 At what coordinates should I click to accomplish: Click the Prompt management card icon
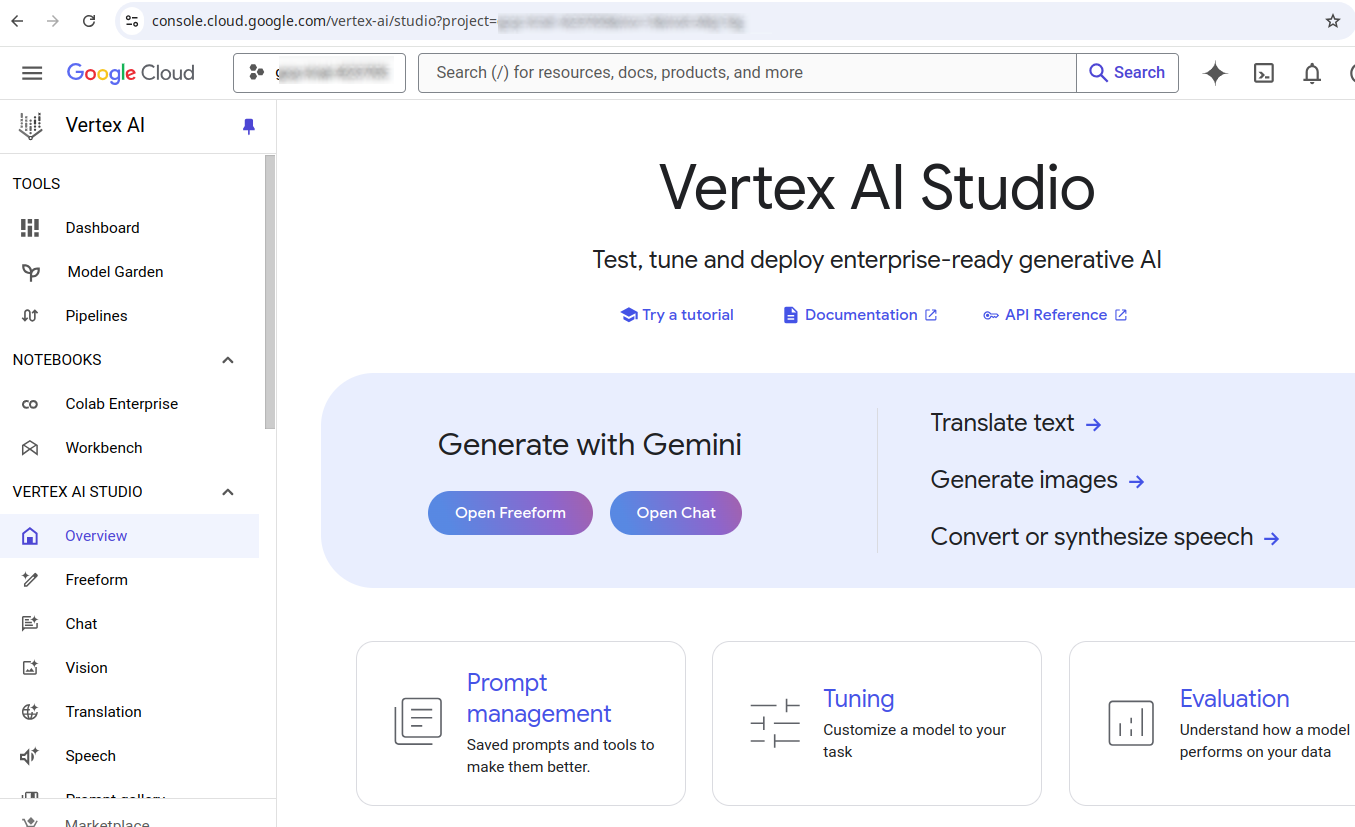(418, 722)
